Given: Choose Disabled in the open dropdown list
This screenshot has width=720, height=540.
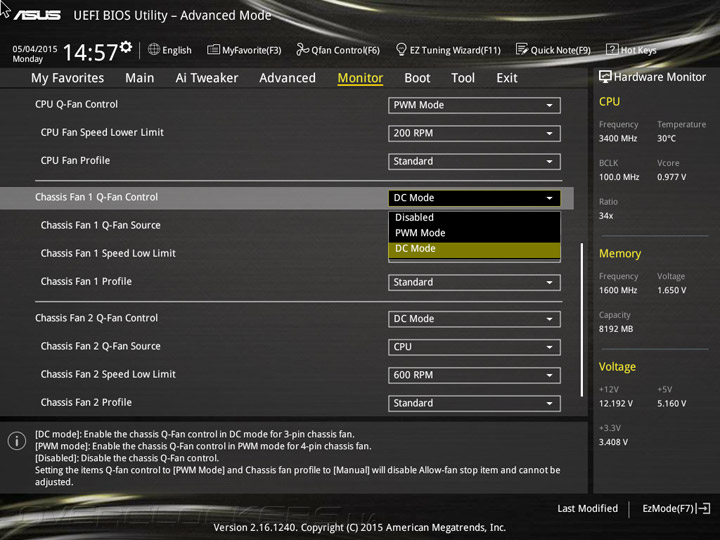Looking at the screenshot, I should click(x=474, y=218).
